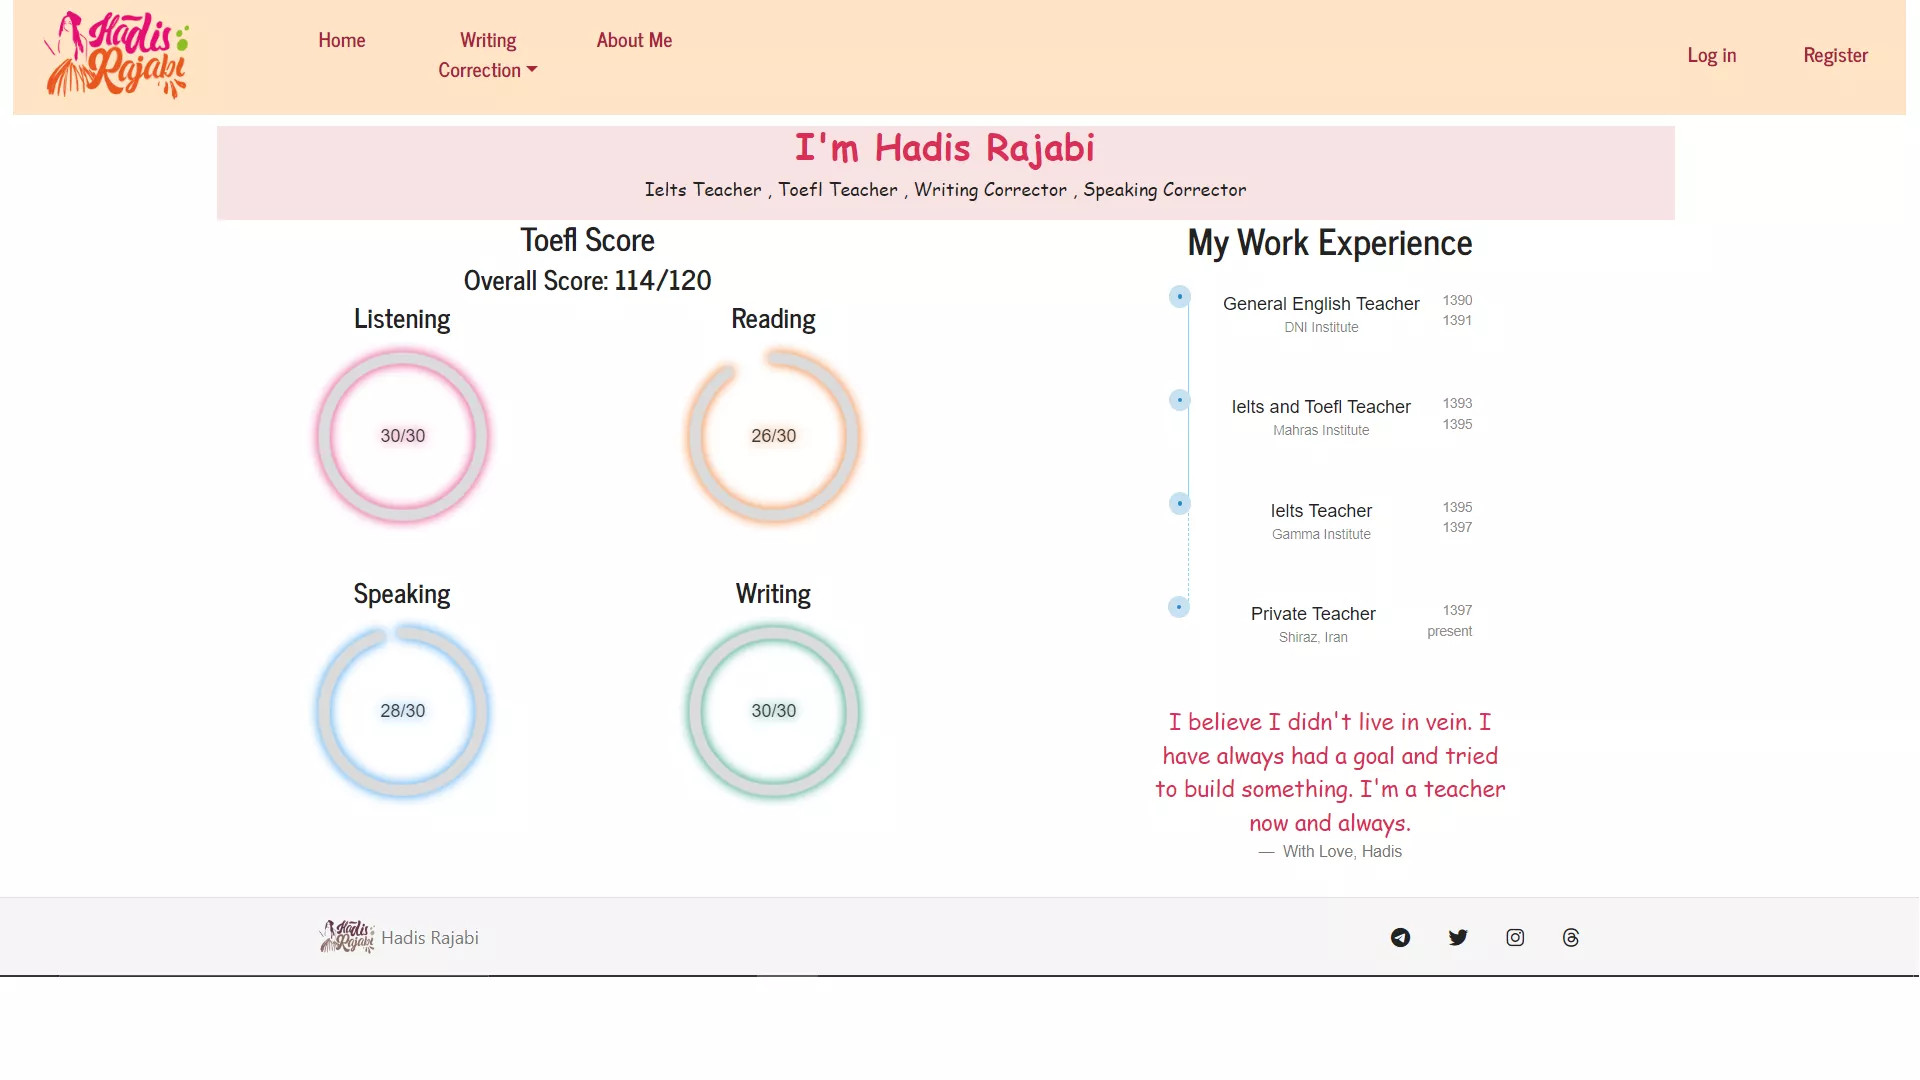Click timeline dot beside Ielts and Toefl Teacher

point(1180,400)
